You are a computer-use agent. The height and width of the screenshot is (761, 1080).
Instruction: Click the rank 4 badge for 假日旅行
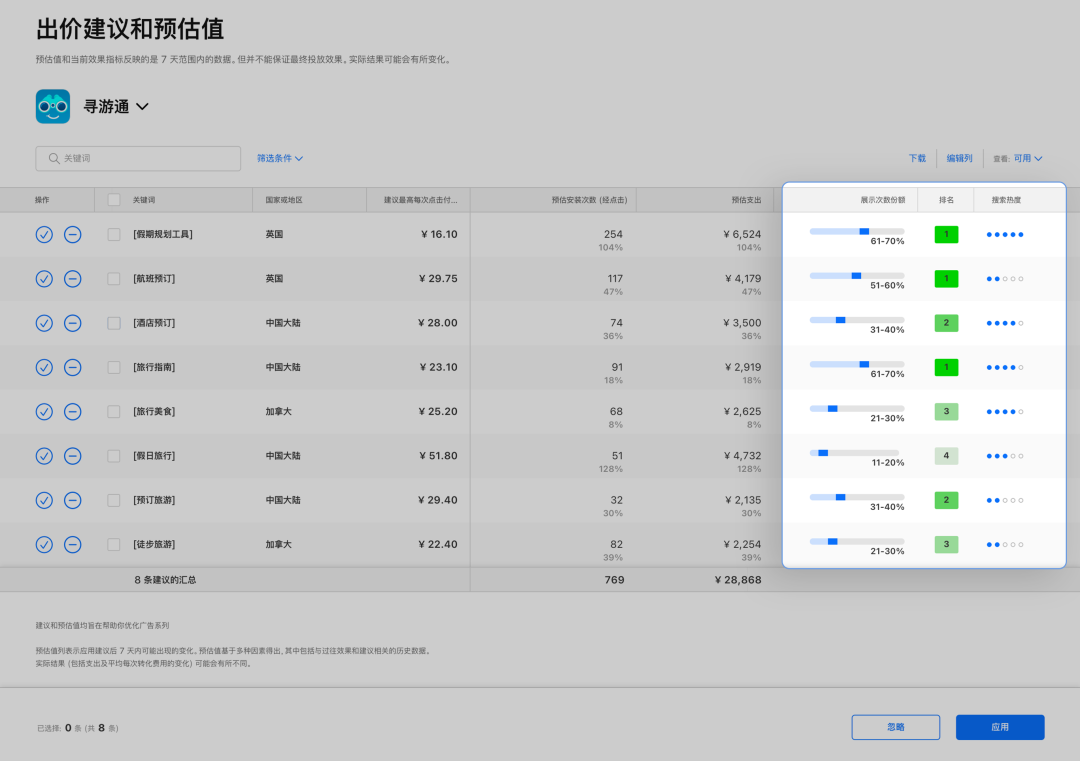pyautogui.click(x=946, y=456)
